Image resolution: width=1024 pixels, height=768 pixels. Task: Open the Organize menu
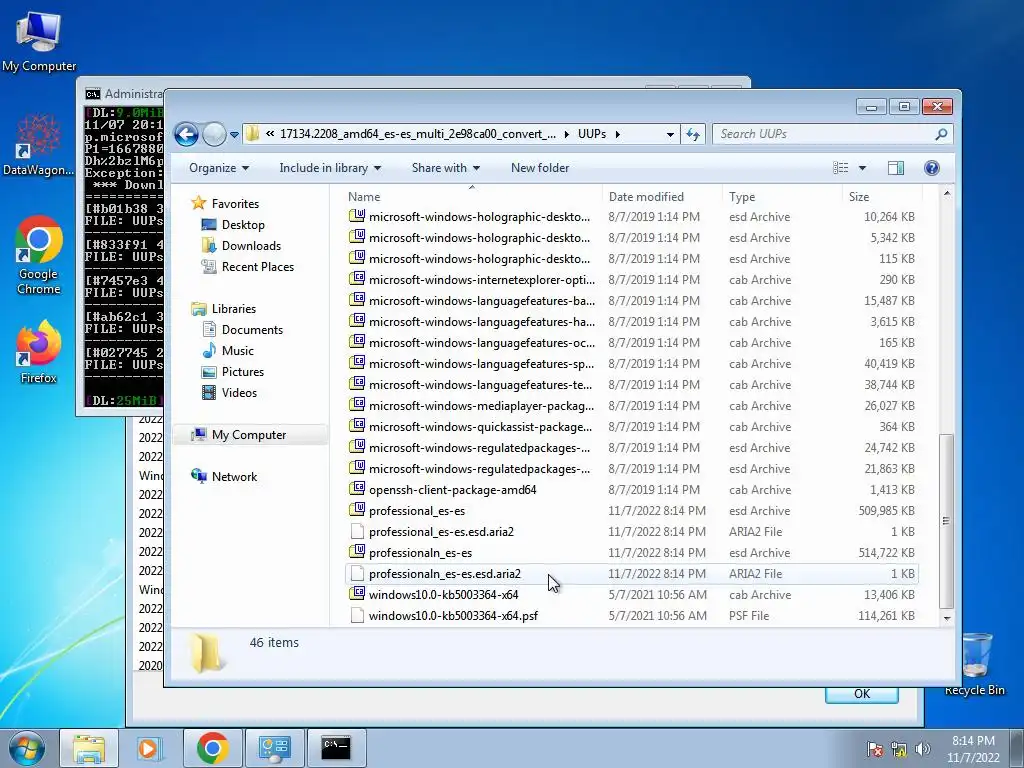click(219, 168)
